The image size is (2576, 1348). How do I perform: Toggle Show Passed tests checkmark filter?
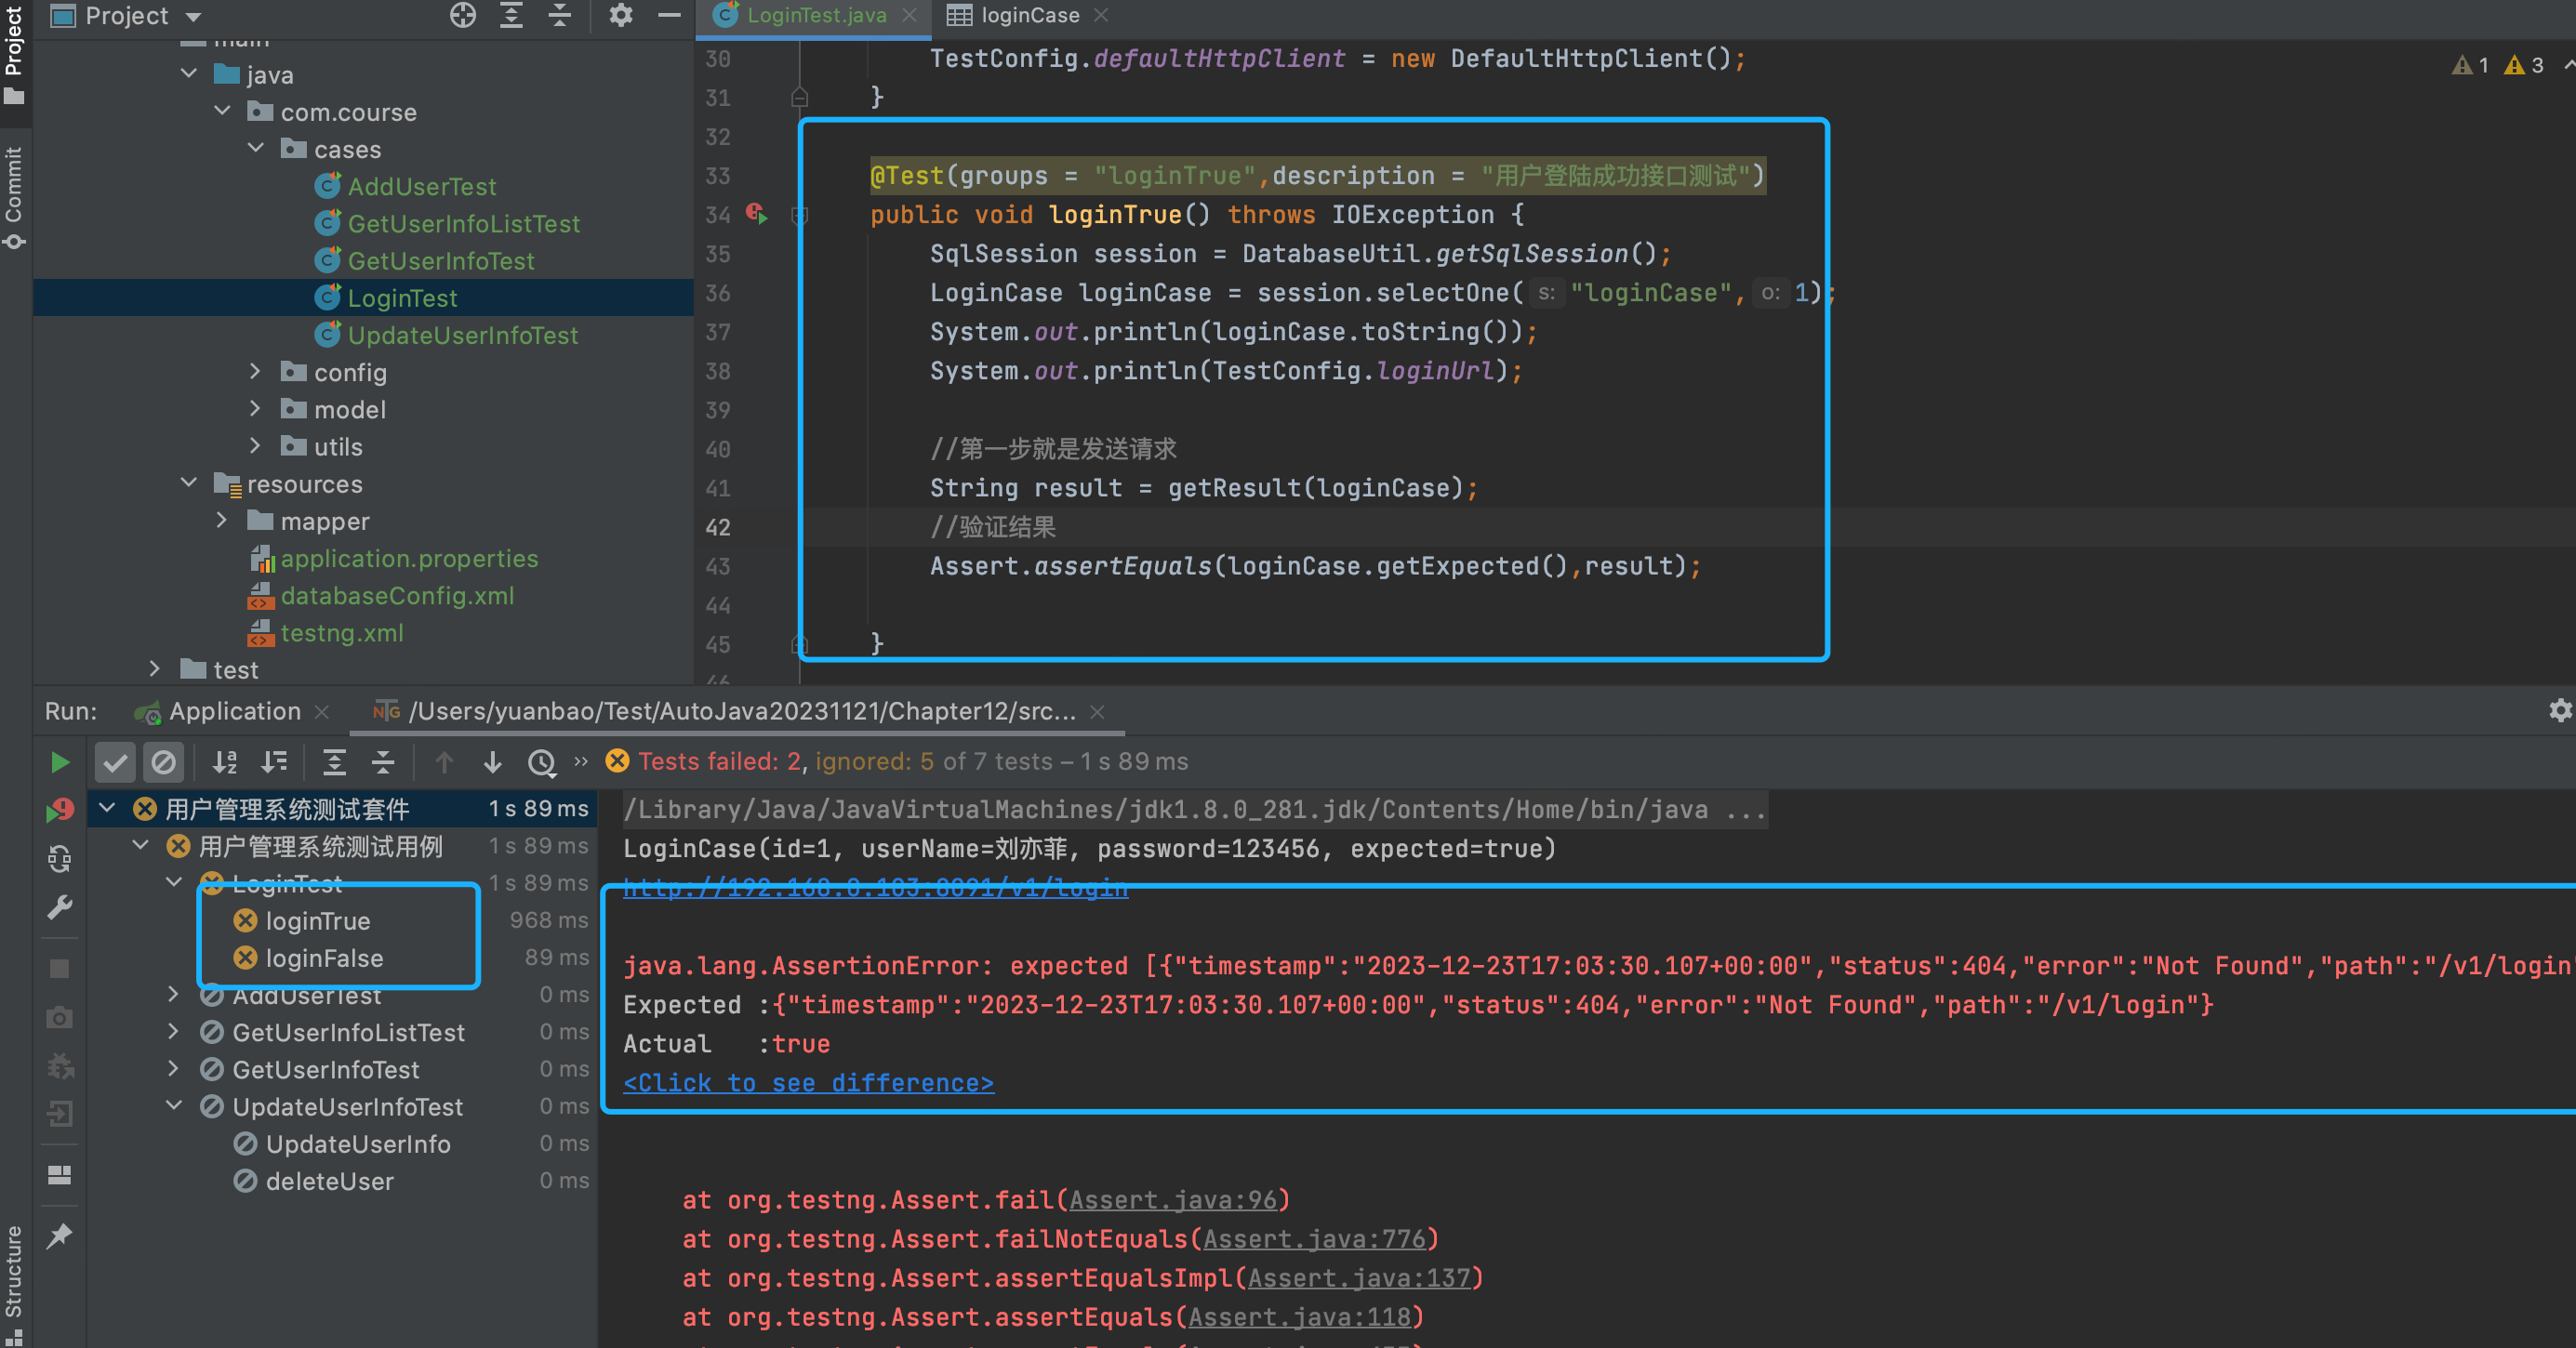pyautogui.click(x=115, y=763)
